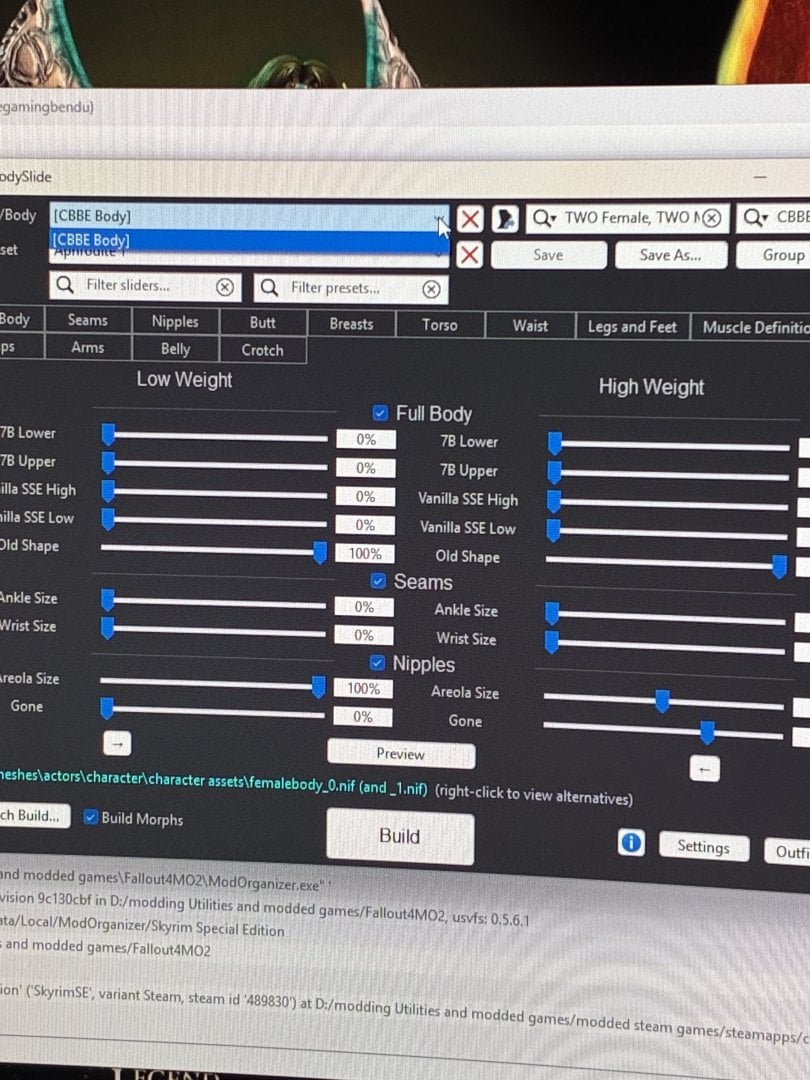
Task: Click low weight Wrist Size percent field
Action: coord(364,635)
